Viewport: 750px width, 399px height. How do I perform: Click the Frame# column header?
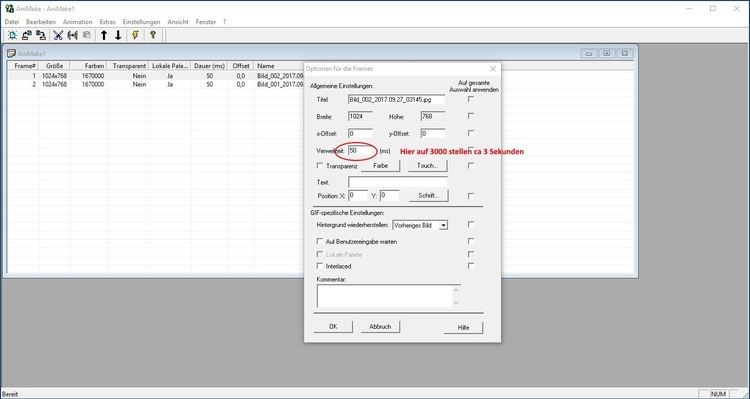[x=23, y=66]
